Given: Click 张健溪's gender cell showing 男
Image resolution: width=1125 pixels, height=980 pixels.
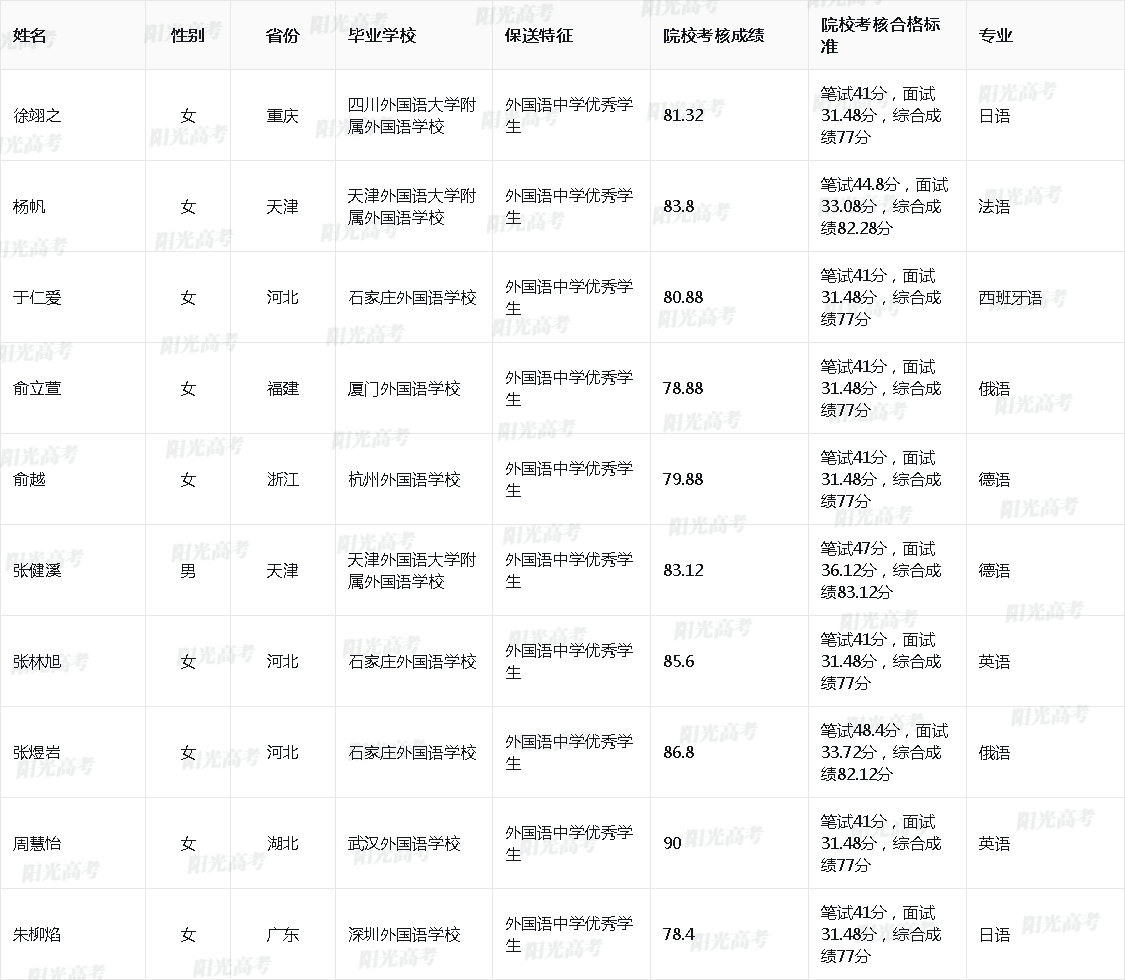Looking at the screenshot, I should pos(188,570).
